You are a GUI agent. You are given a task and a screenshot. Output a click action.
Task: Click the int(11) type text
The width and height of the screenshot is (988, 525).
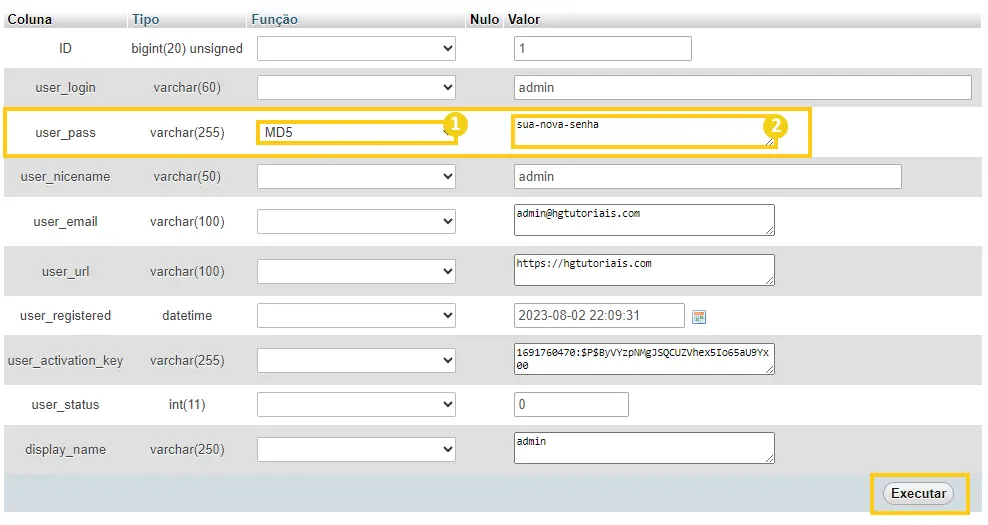click(187, 405)
